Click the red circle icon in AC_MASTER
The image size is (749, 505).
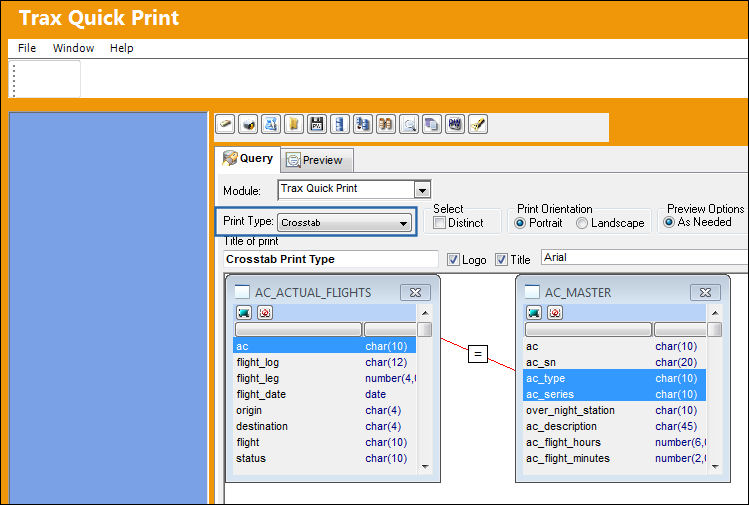tap(555, 312)
